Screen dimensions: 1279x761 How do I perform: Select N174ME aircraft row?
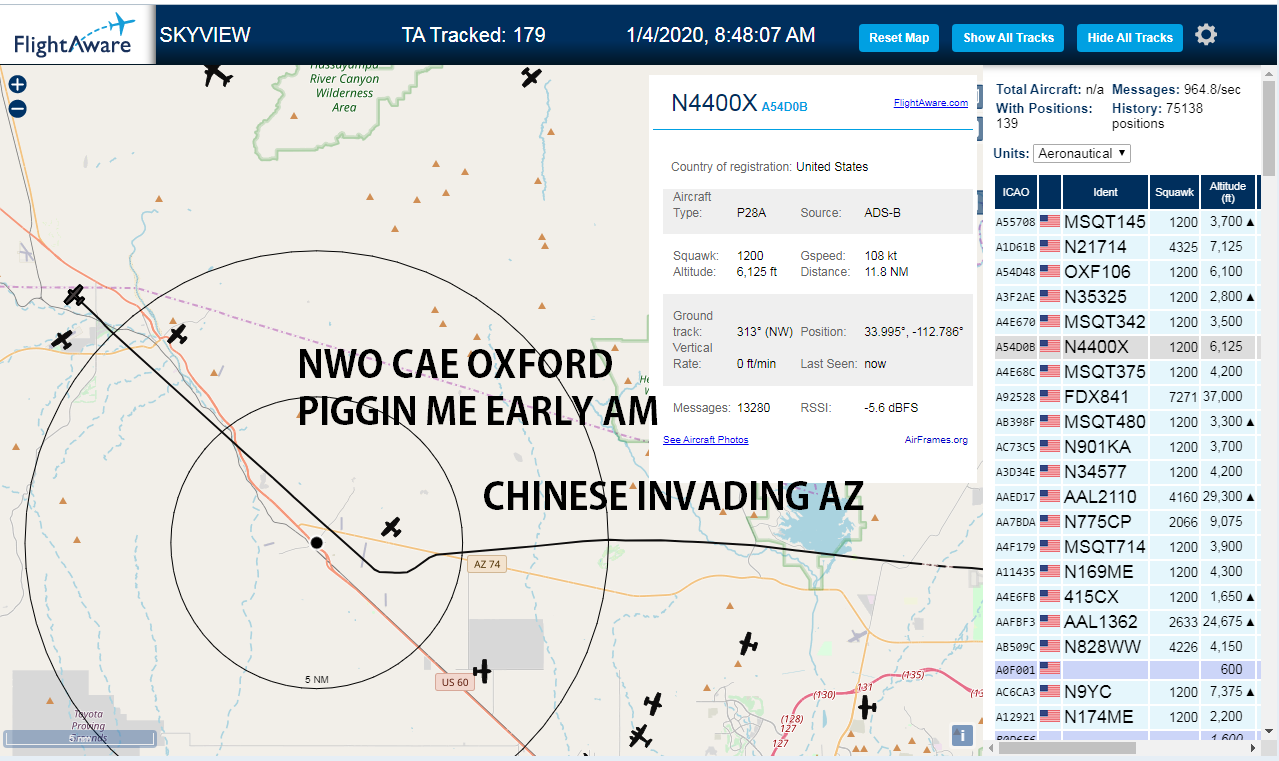1126,717
